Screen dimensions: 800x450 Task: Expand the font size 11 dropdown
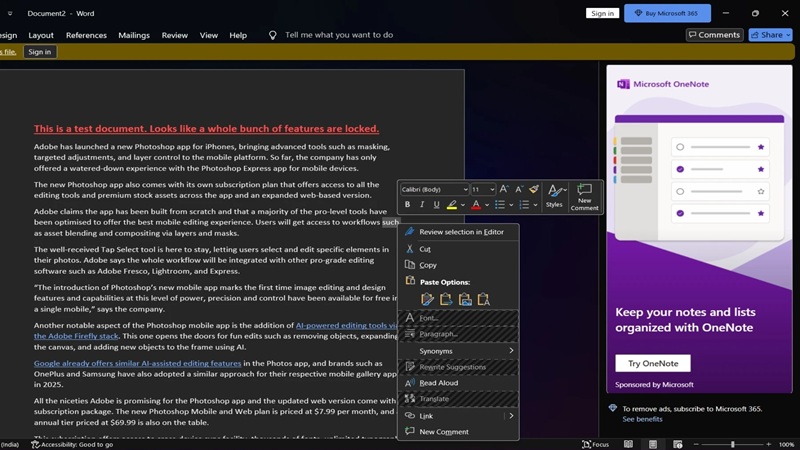click(x=483, y=189)
